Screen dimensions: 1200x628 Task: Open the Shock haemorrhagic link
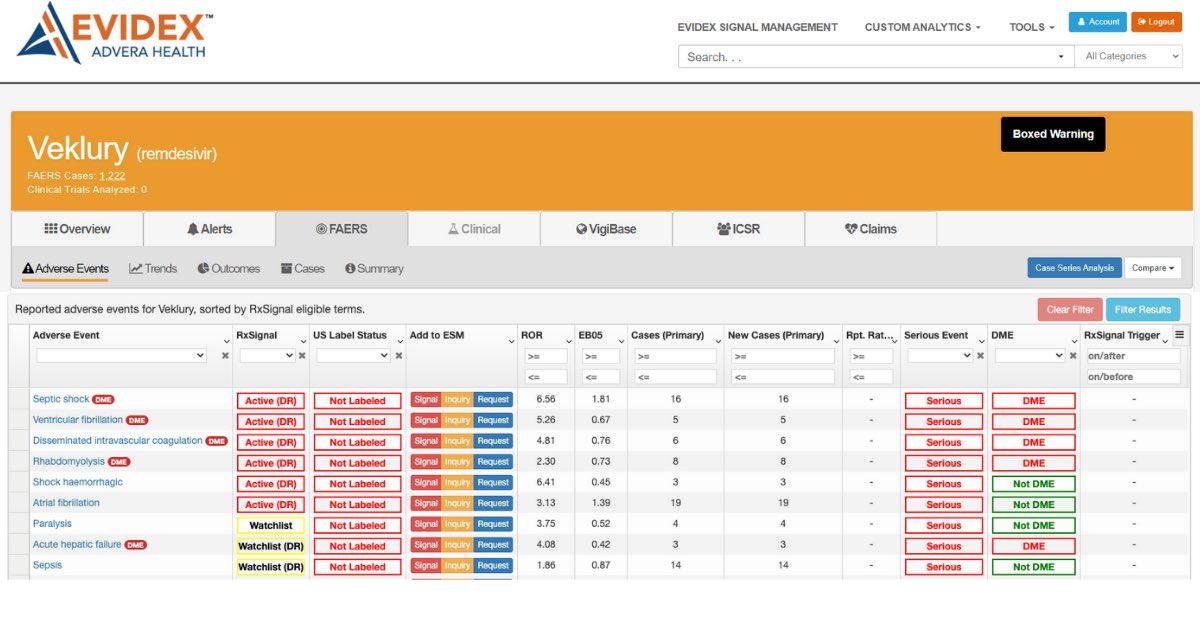click(x=78, y=482)
